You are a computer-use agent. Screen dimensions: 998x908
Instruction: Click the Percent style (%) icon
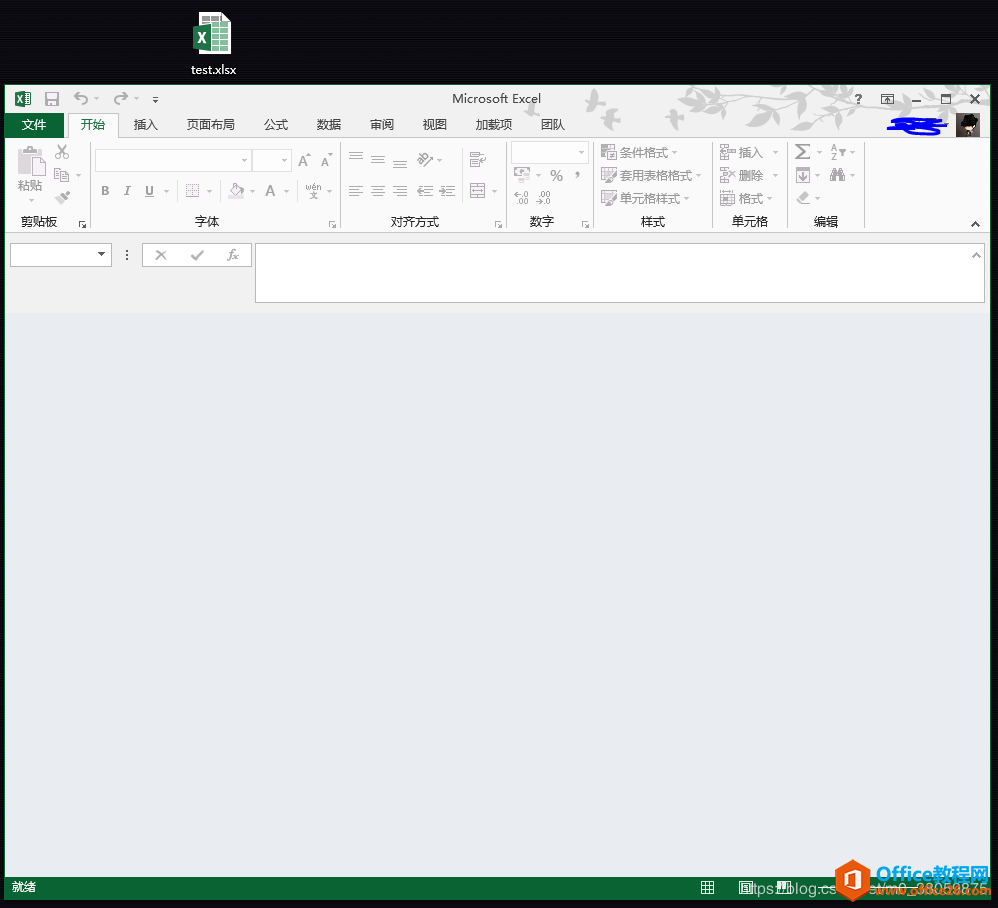point(556,175)
